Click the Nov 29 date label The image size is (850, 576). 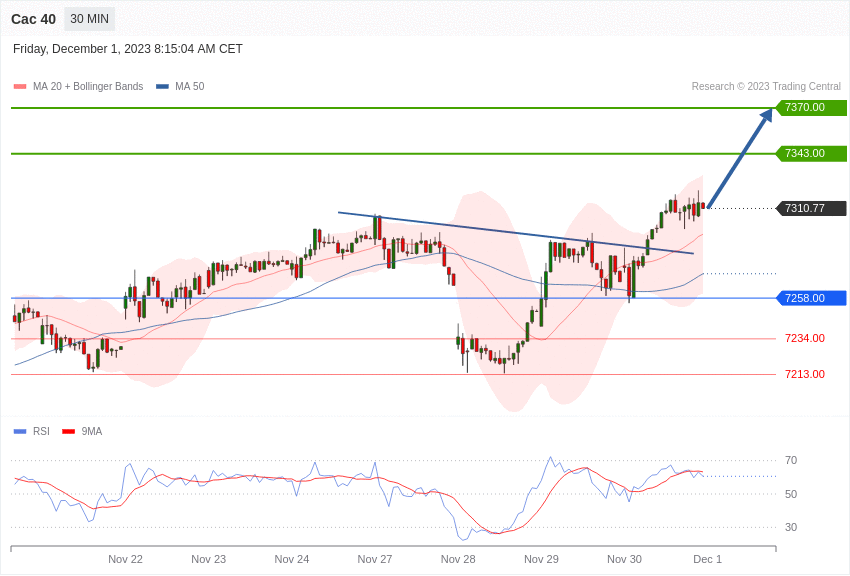pos(541,559)
